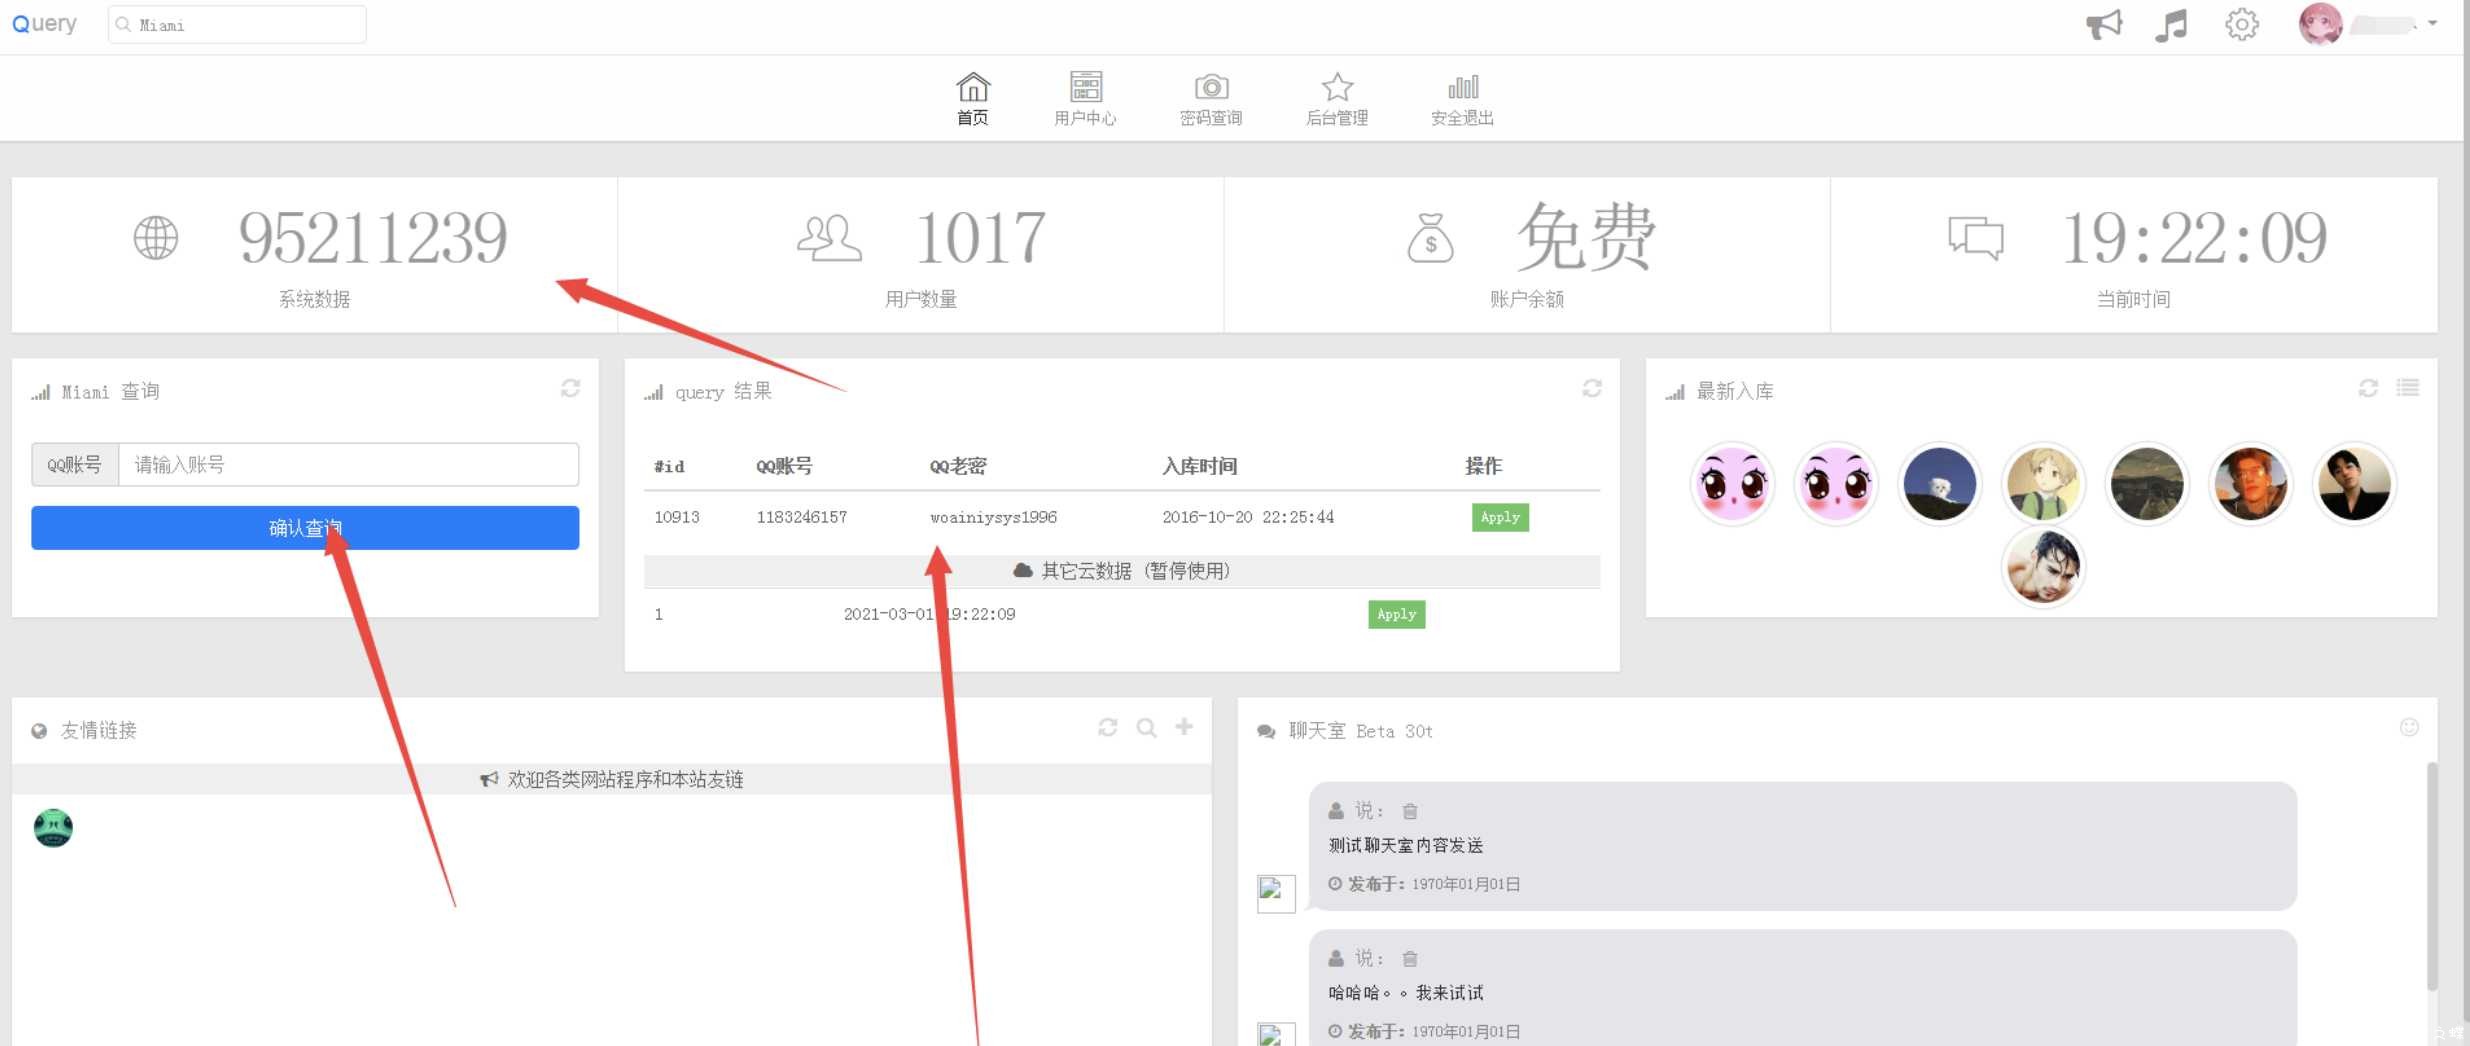This screenshot has height=1046, width=2470.
Task: Click the megaphone announcement icon
Action: (2104, 24)
